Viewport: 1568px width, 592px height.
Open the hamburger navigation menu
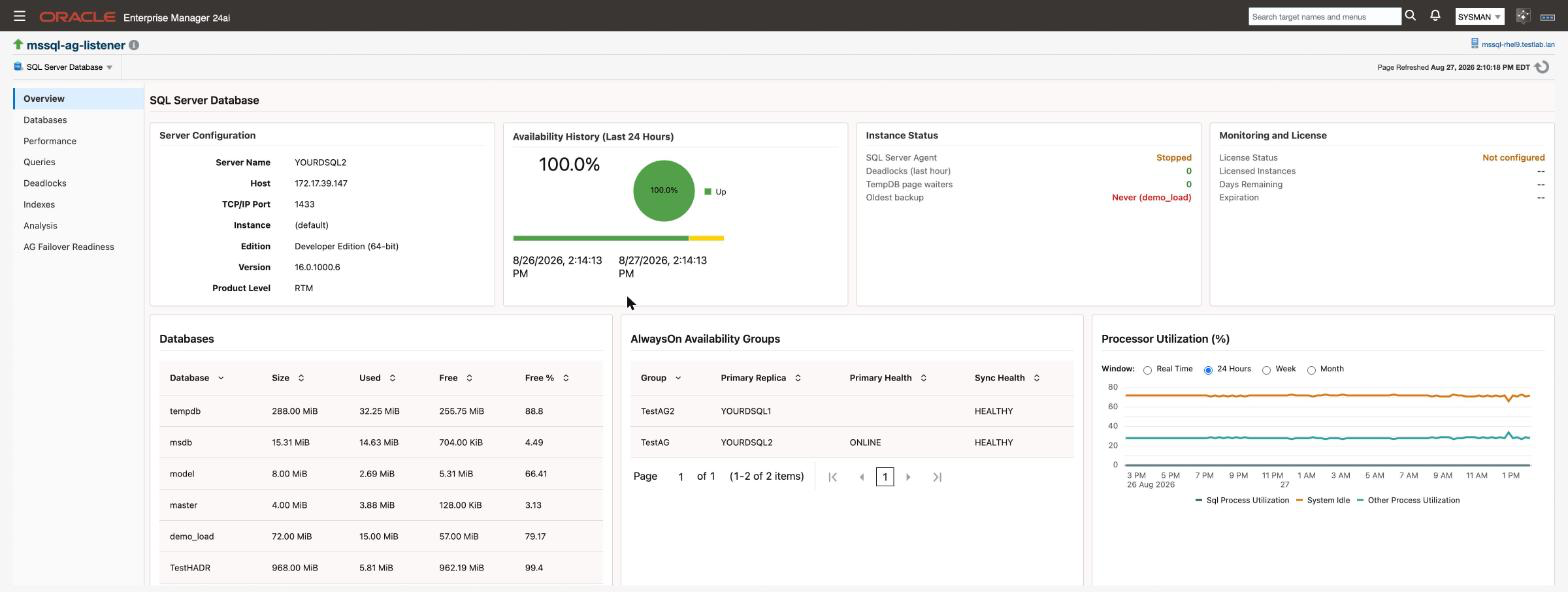(19, 16)
